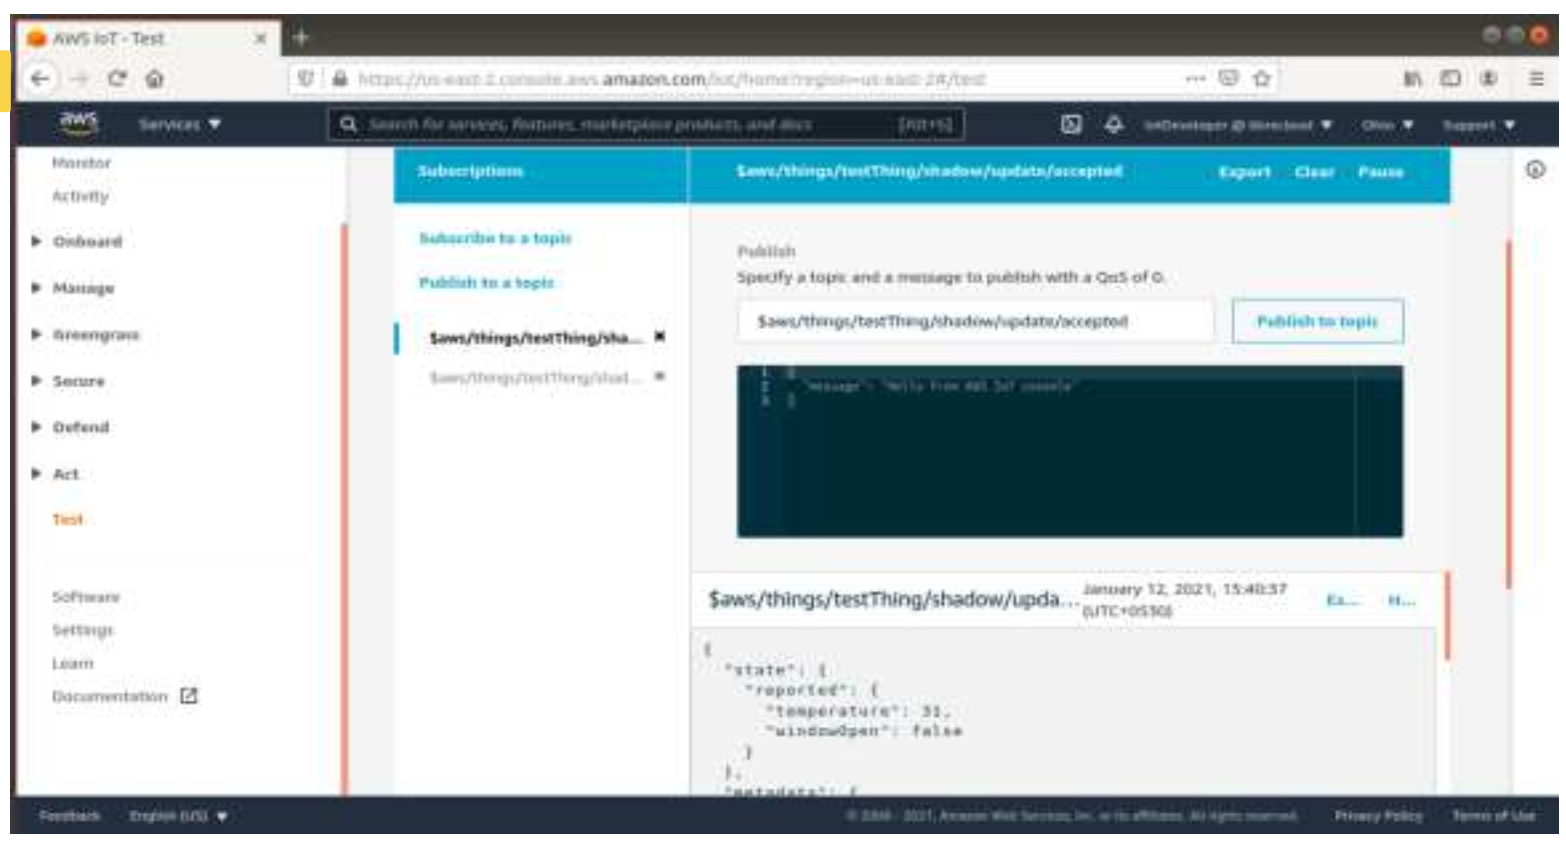Click the AWS logo home icon
The height and width of the screenshot is (842, 1566).
coord(78,123)
